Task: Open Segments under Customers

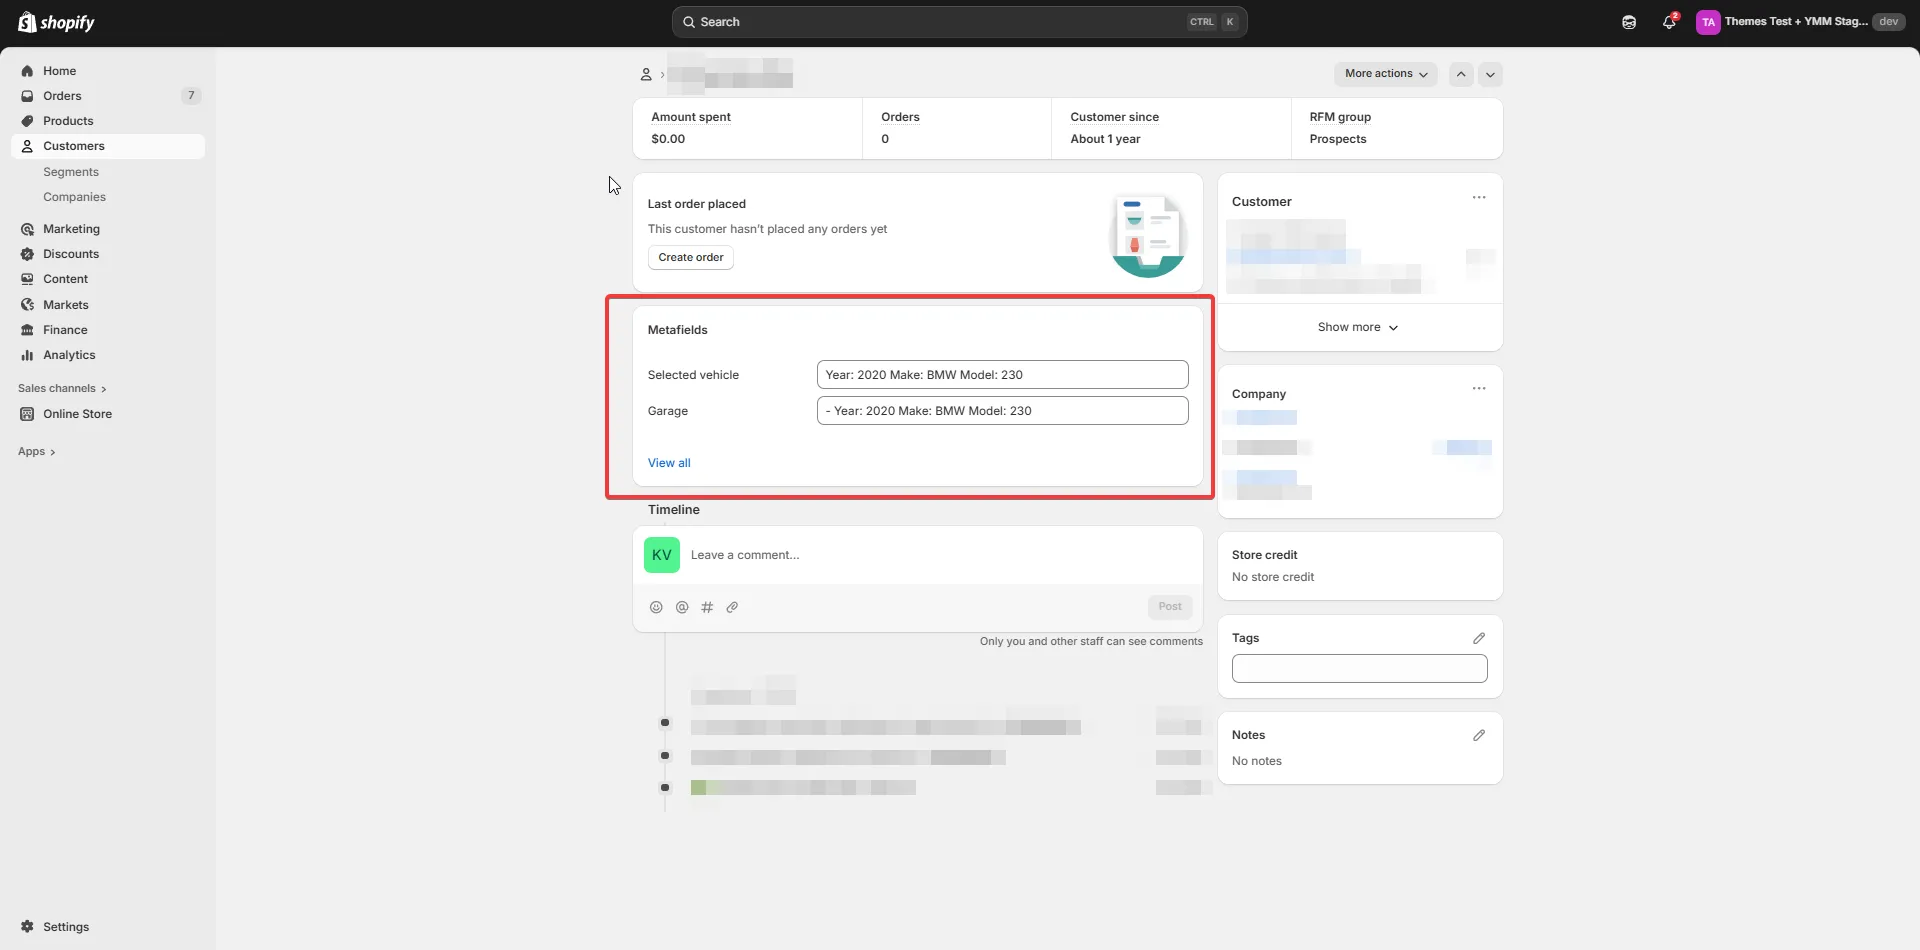Action: tap(71, 172)
